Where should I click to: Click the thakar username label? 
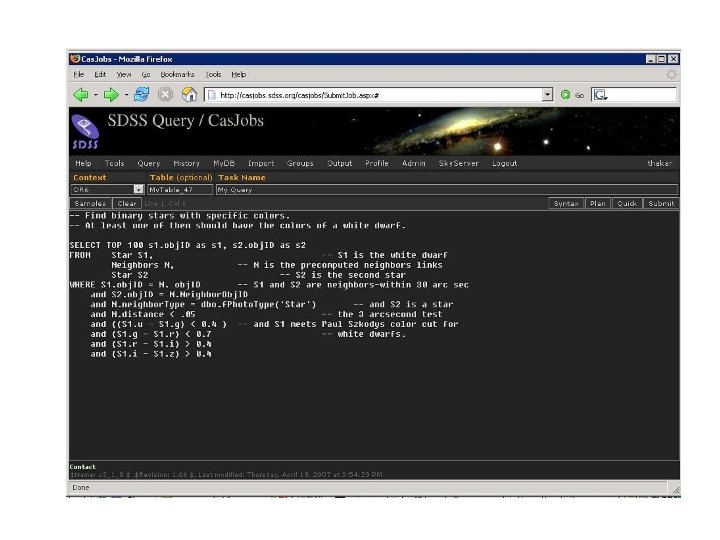(659, 163)
